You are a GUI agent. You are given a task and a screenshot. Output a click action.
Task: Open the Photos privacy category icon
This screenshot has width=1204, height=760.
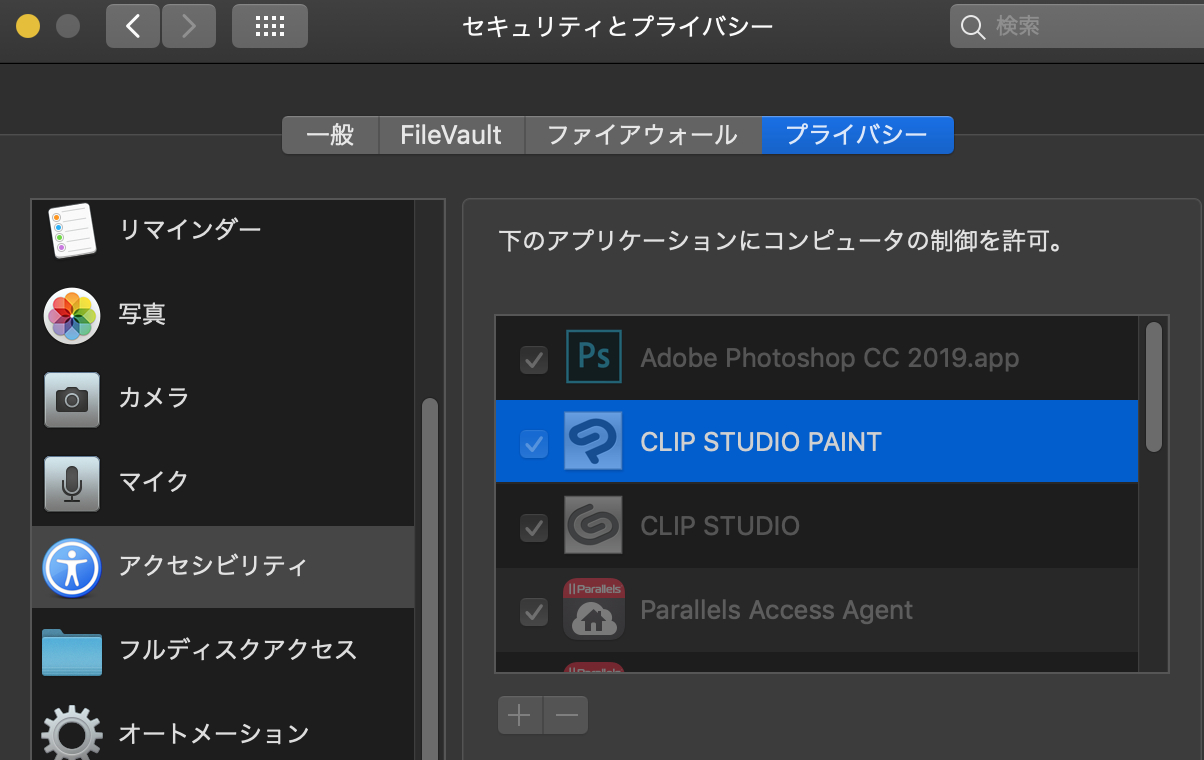pyautogui.click(x=72, y=315)
